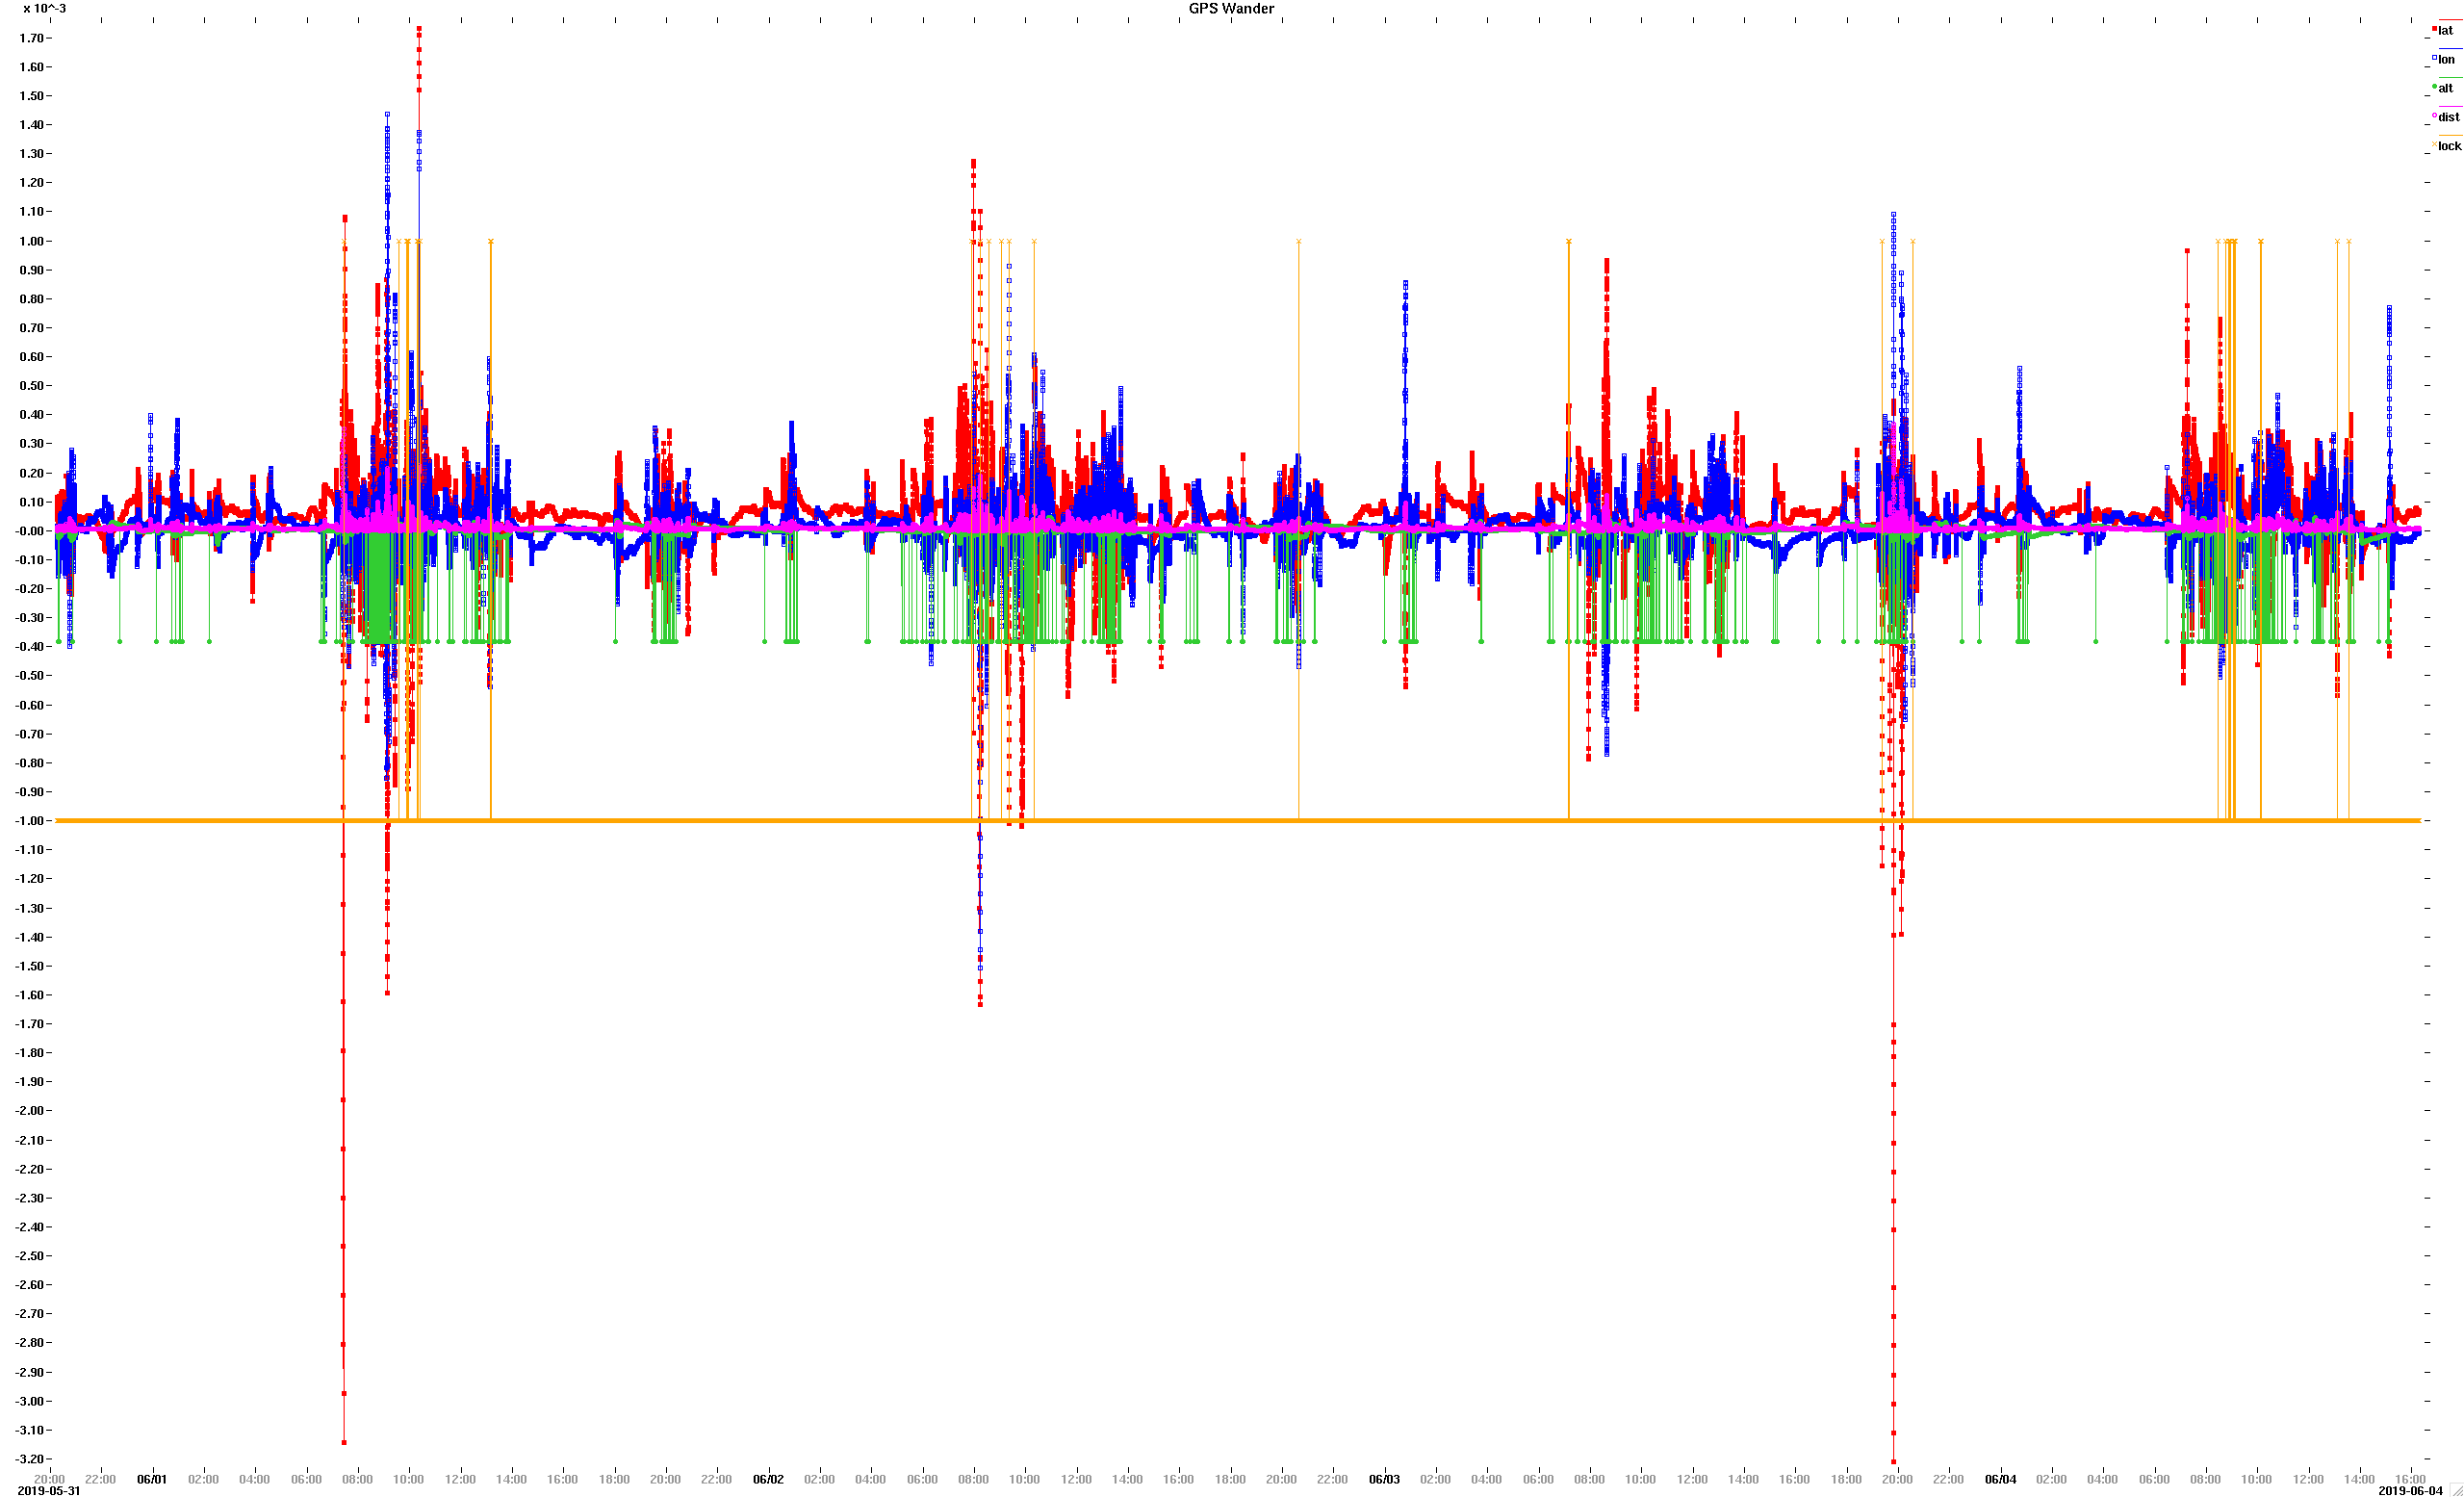2464x1497 pixels.
Task: Click the 06/04 date tick label
Action: coord(2000,1479)
